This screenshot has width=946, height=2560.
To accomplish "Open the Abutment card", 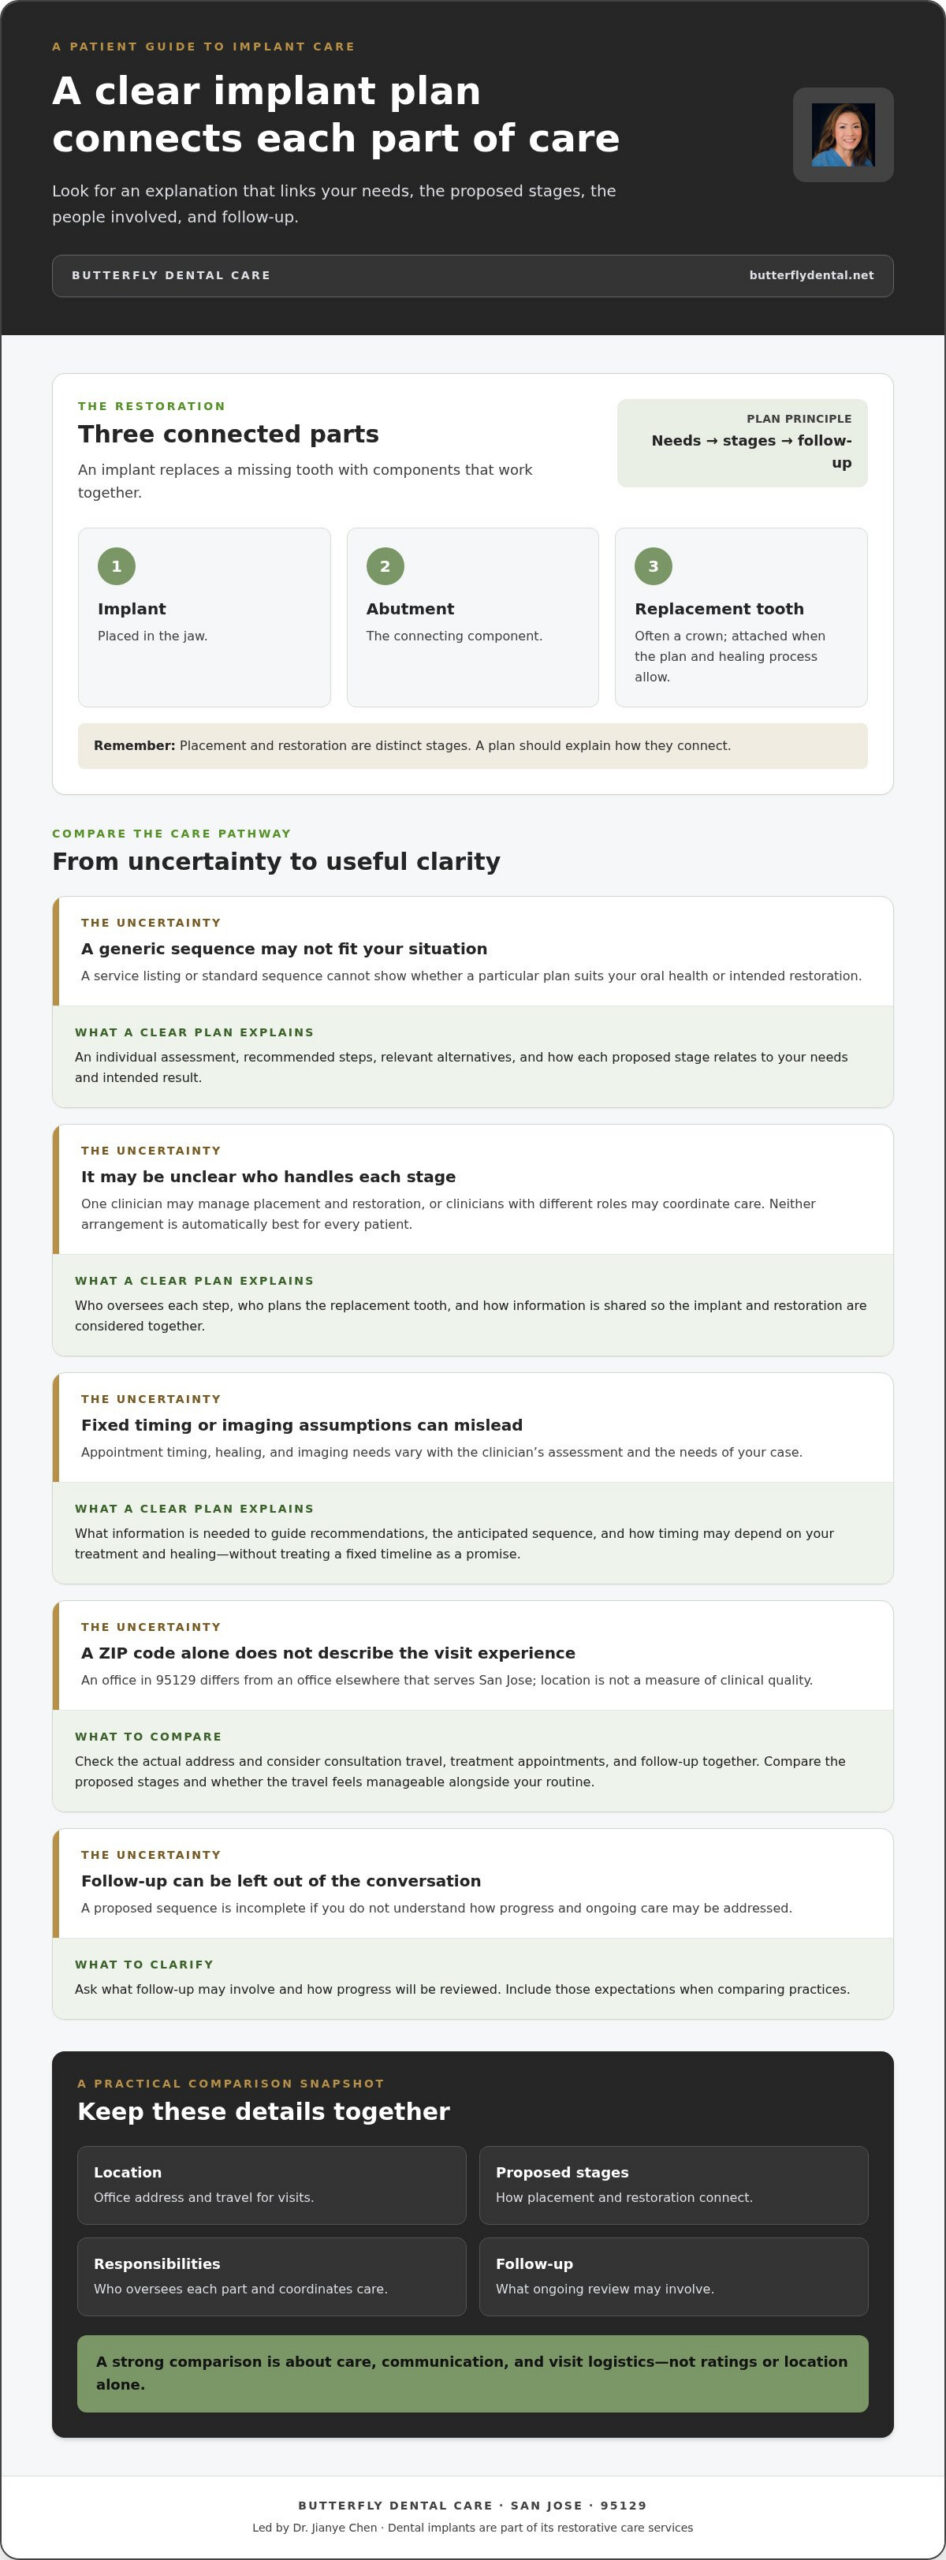I will pyautogui.click(x=472, y=617).
